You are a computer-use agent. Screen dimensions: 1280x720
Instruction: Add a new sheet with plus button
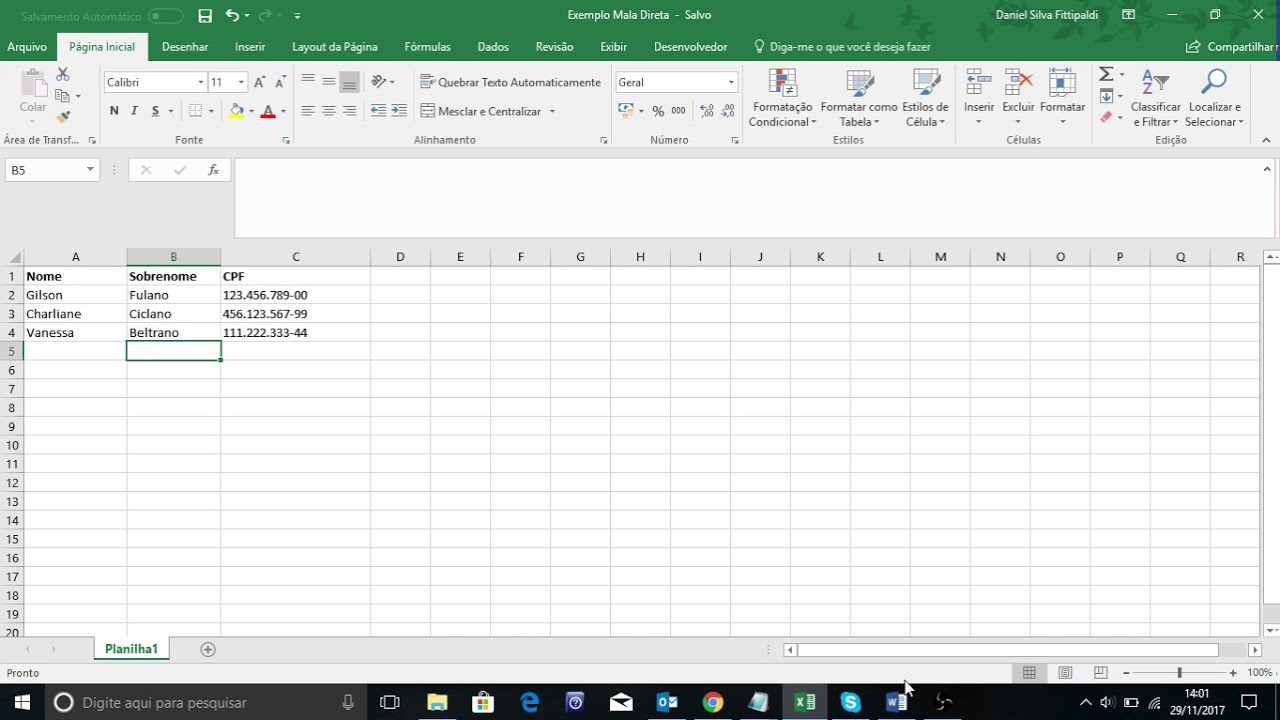(208, 649)
